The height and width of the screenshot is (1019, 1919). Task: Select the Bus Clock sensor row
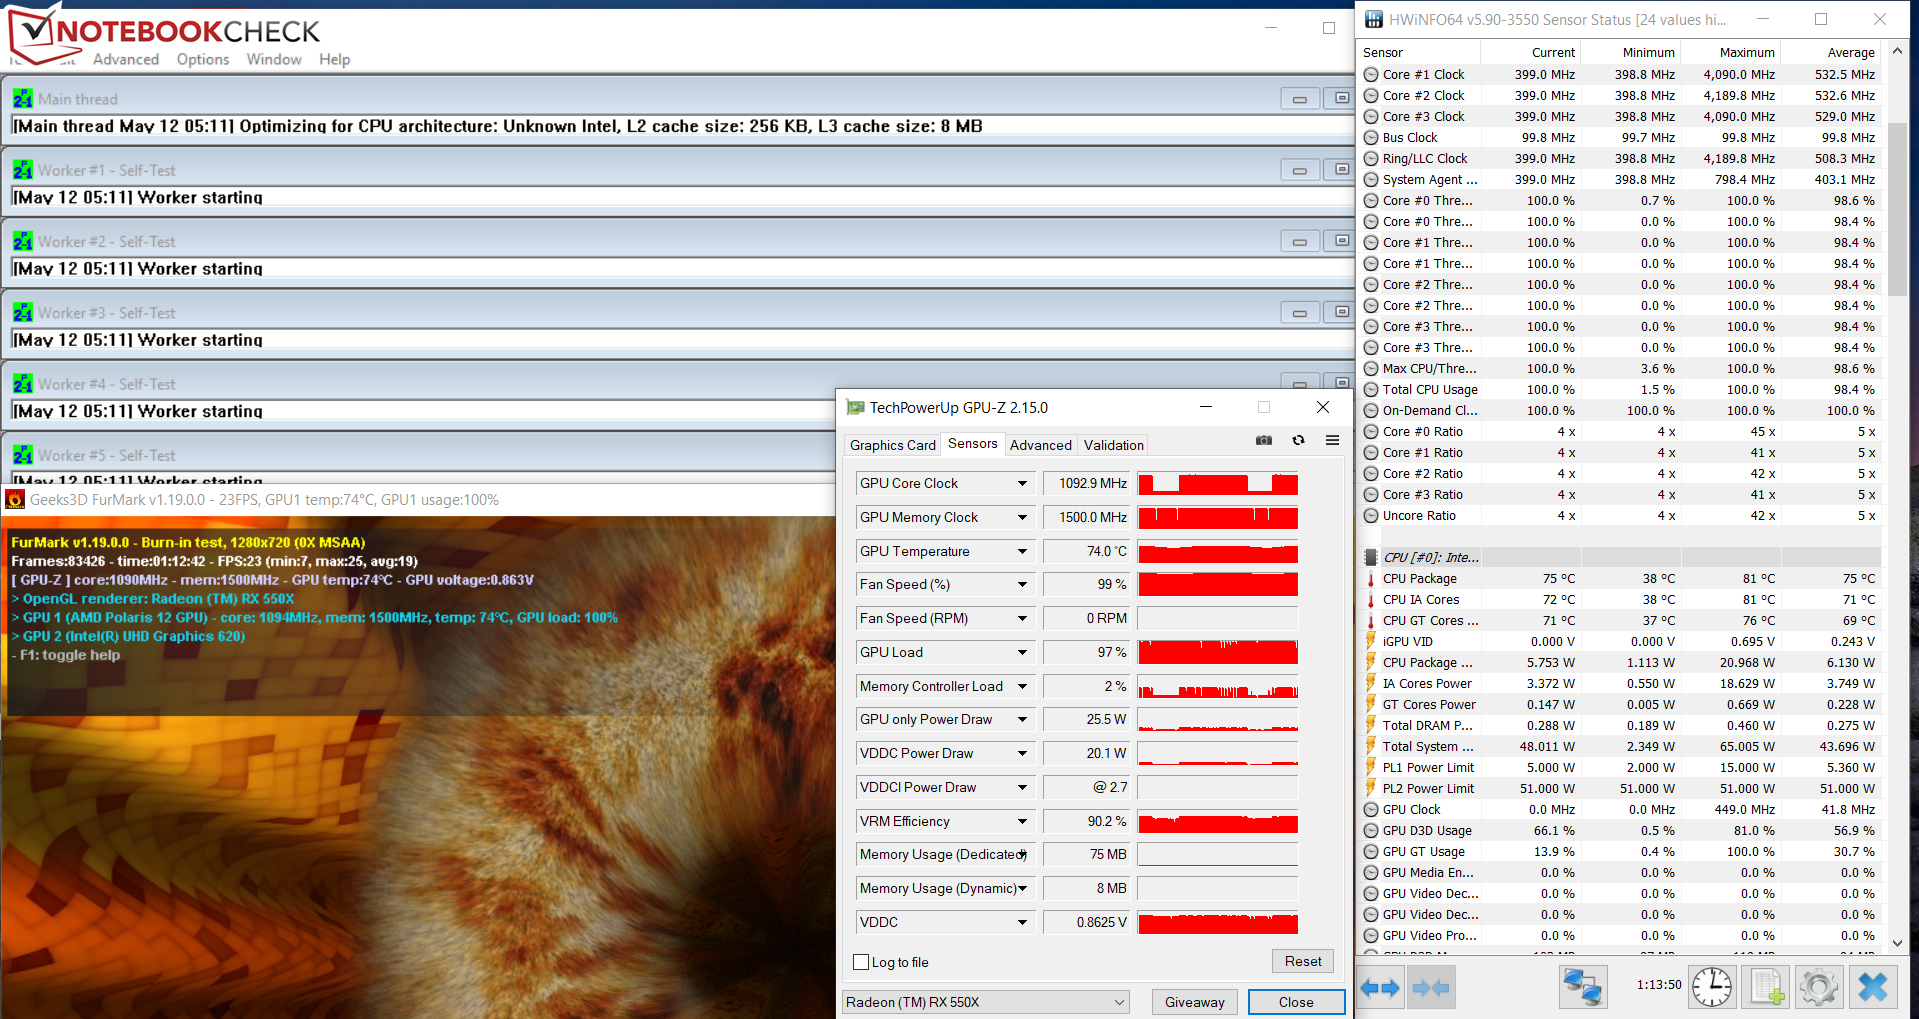pos(1620,138)
